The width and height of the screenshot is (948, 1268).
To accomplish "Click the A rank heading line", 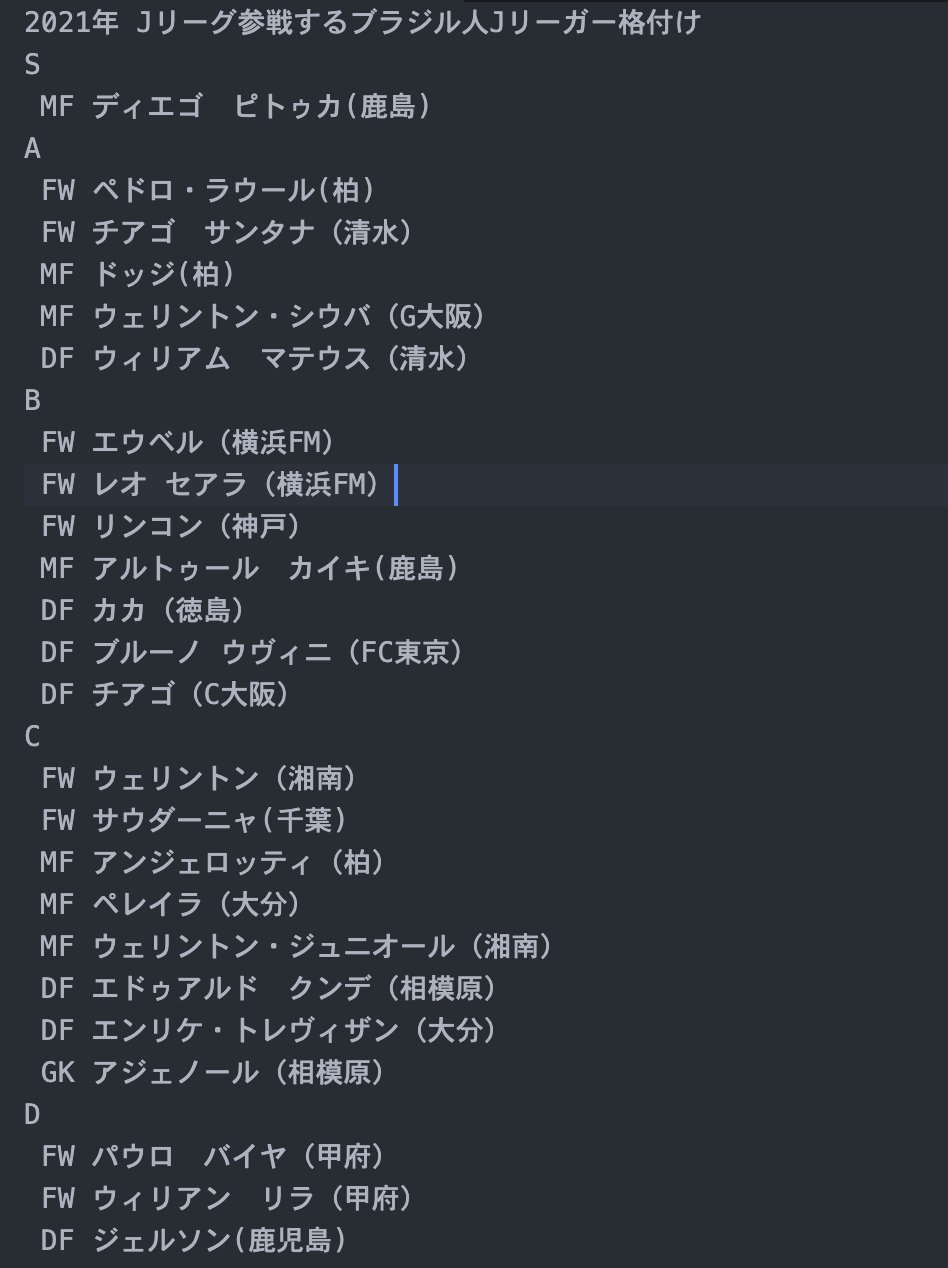I will 33,148.
